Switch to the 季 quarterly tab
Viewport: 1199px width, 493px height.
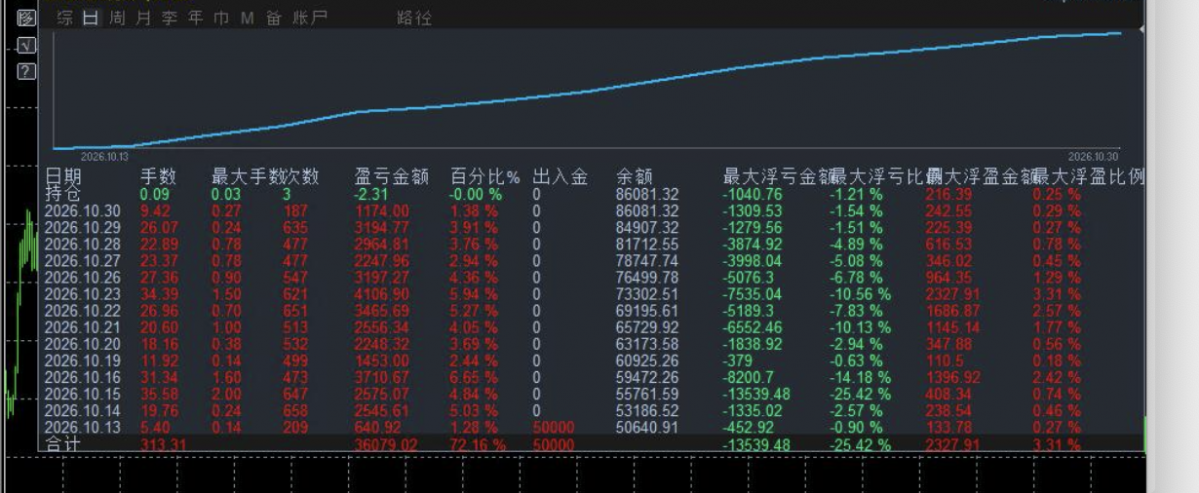pos(169,18)
